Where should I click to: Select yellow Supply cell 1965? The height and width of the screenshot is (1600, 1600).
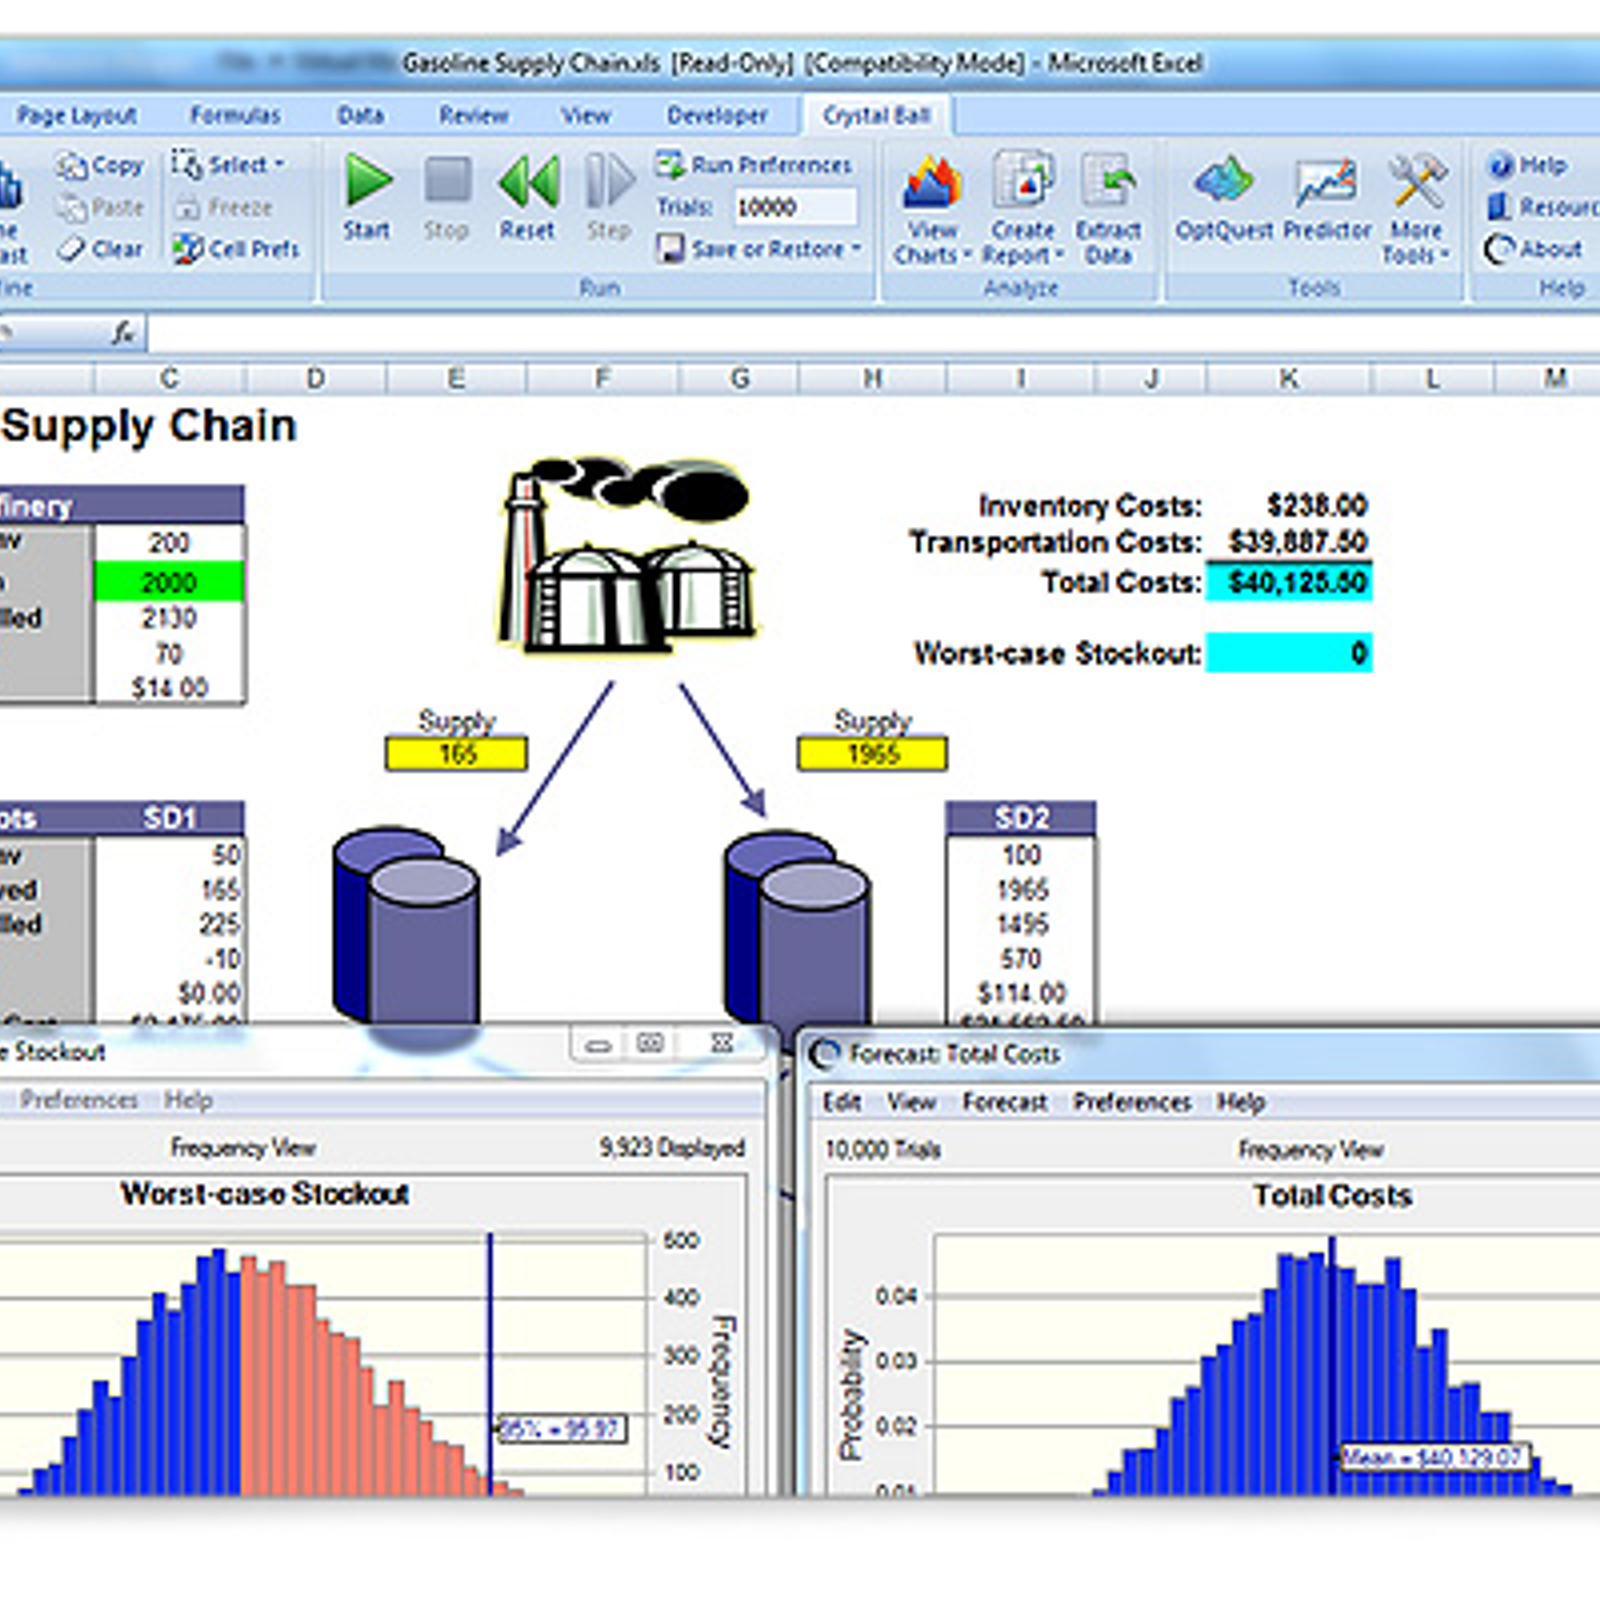point(872,754)
